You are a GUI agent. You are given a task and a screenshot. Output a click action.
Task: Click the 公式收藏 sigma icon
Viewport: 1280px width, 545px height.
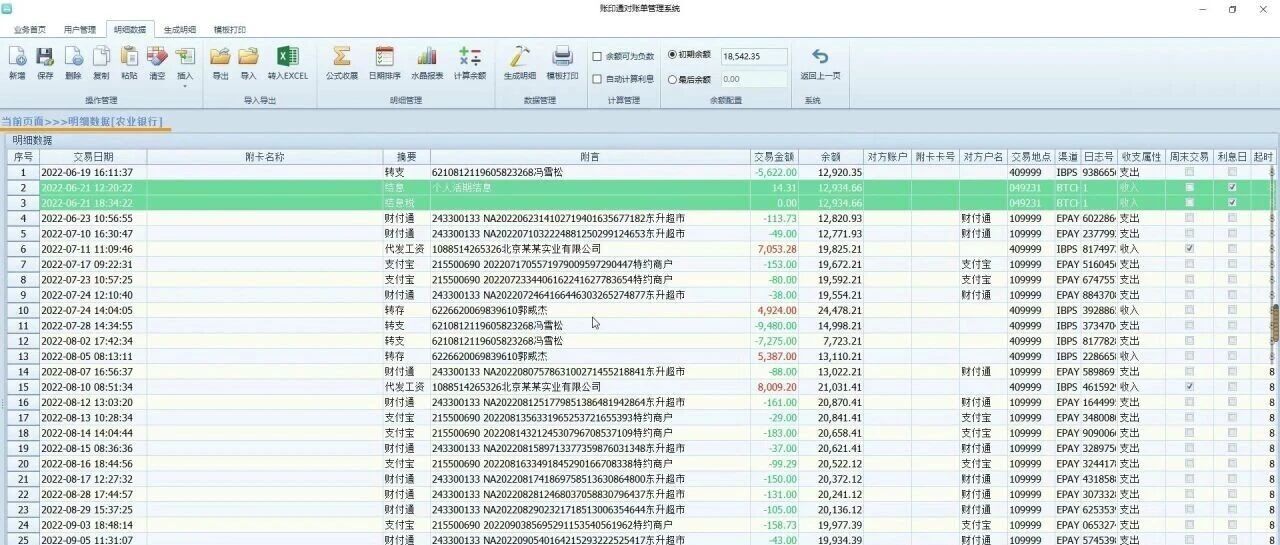coord(342,57)
